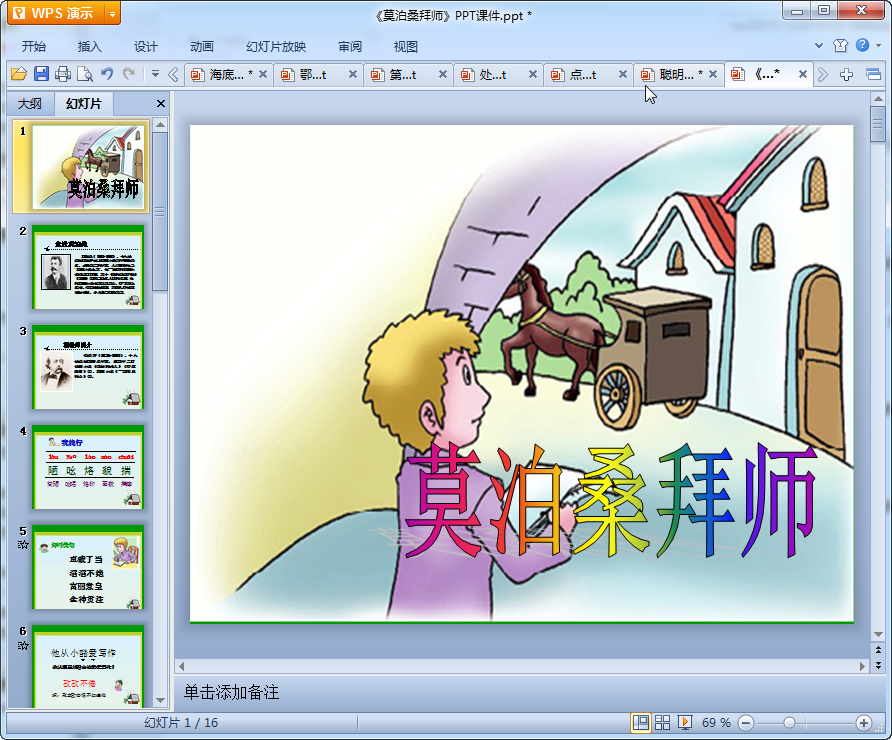Select slide 2 thumbnail with portrait
The height and width of the screenshot is (740, 892).
point(88,267)
